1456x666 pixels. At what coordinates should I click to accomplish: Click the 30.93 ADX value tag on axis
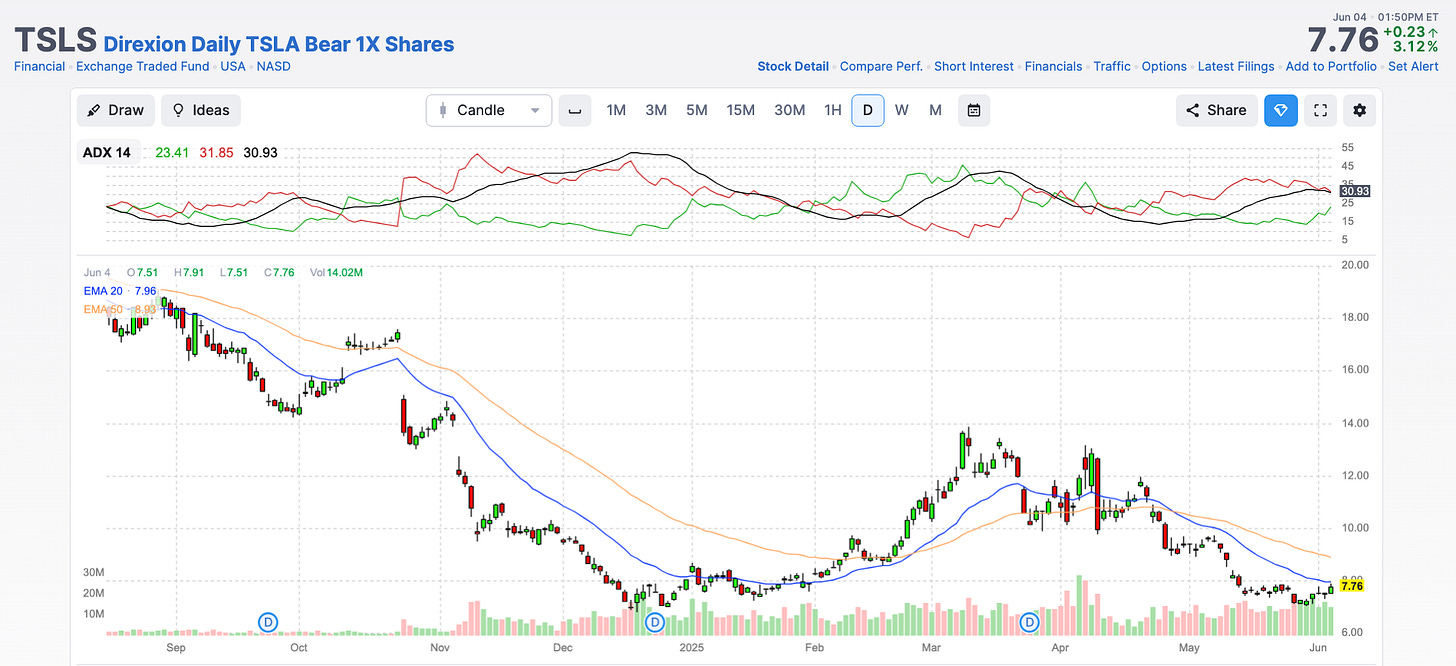tap(1354, 190)
